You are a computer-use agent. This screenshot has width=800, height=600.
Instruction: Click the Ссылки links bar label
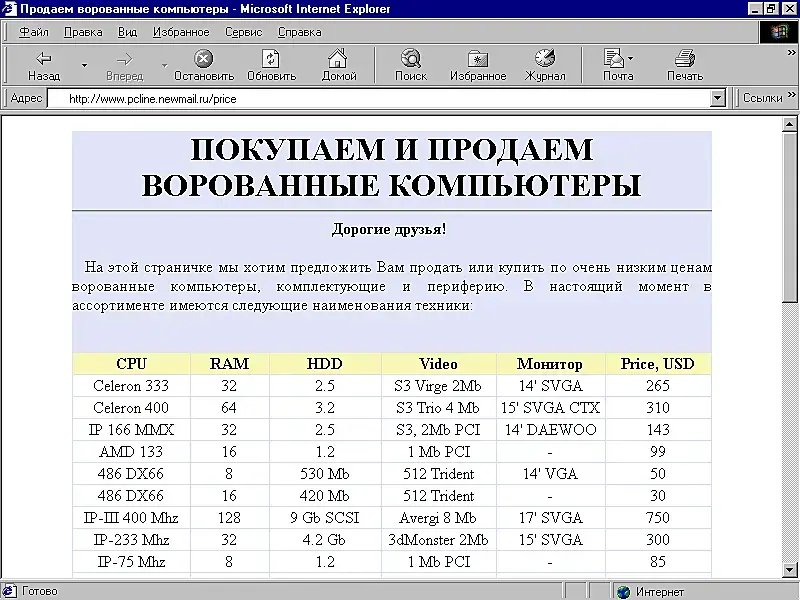tap(762, 97)
